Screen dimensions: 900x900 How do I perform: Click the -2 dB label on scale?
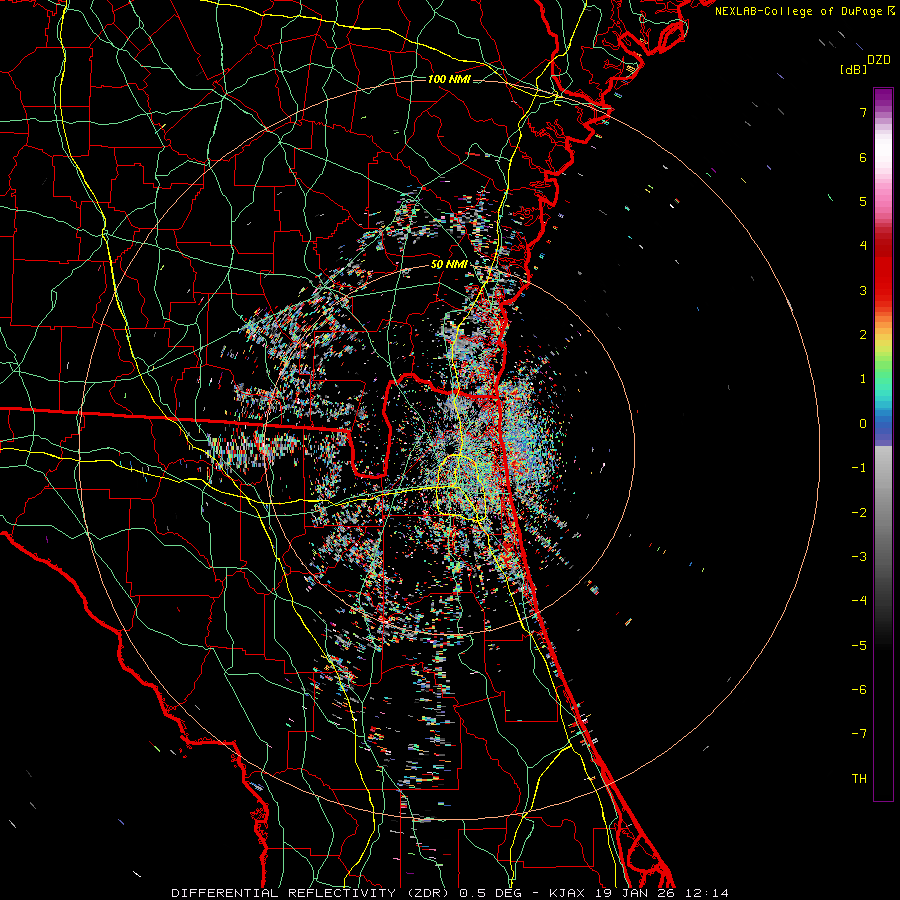click(x=859, y=513)
